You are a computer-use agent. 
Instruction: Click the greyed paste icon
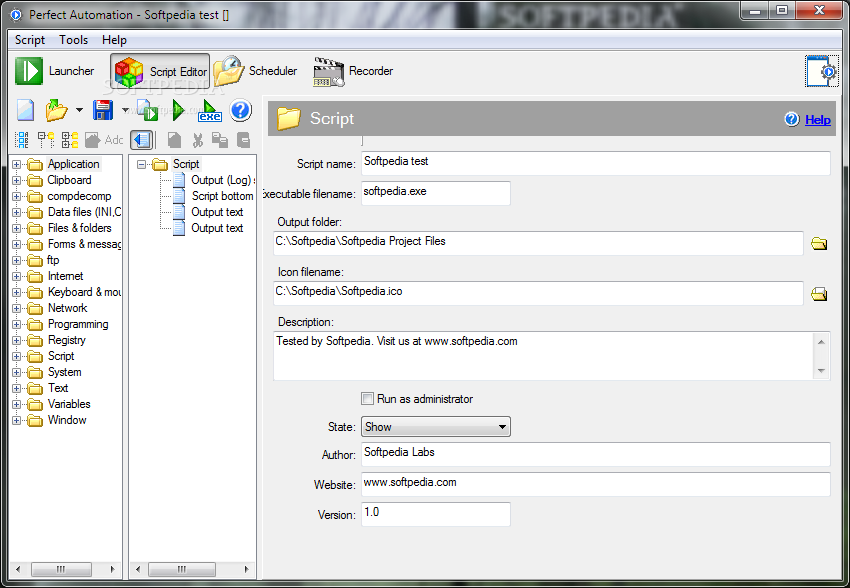pos(220,140)
